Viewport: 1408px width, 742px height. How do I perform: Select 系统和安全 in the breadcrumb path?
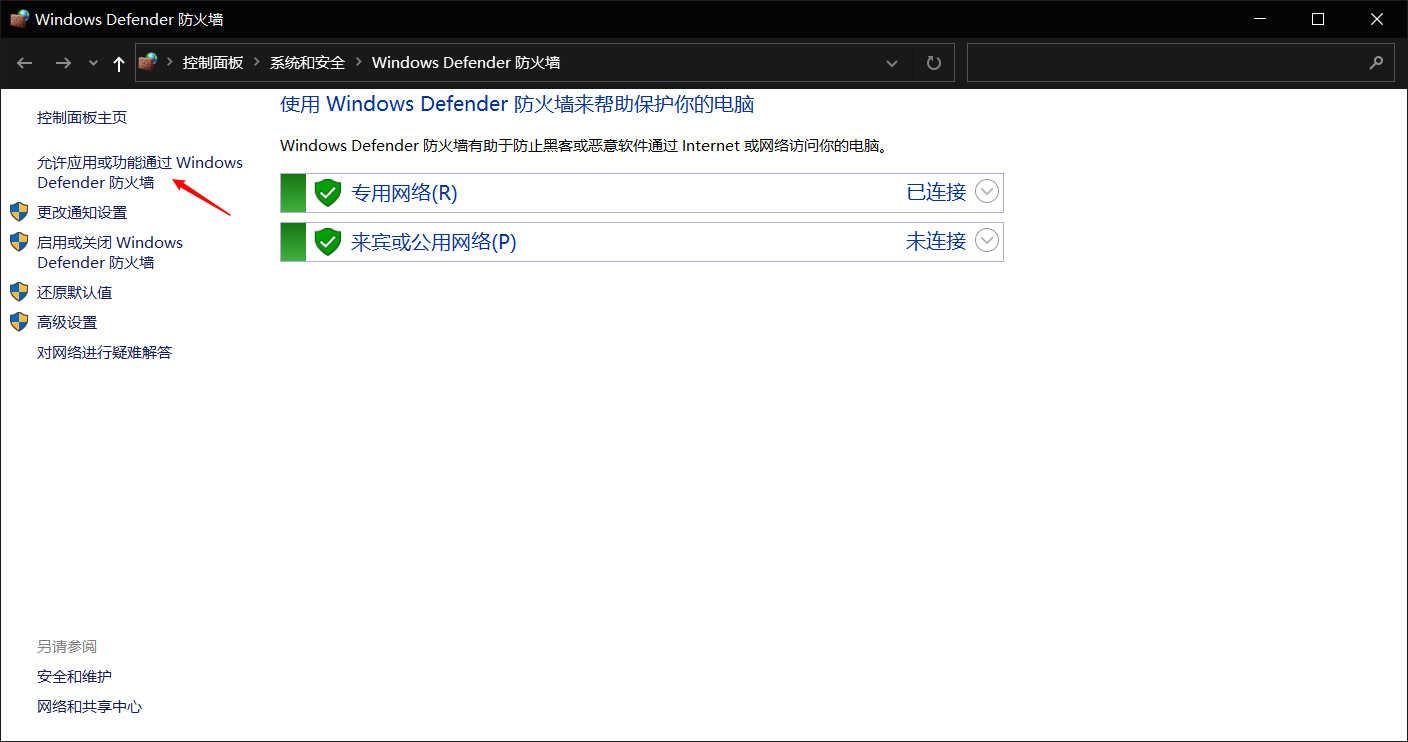pyautogui.click(x=307, y=63)
